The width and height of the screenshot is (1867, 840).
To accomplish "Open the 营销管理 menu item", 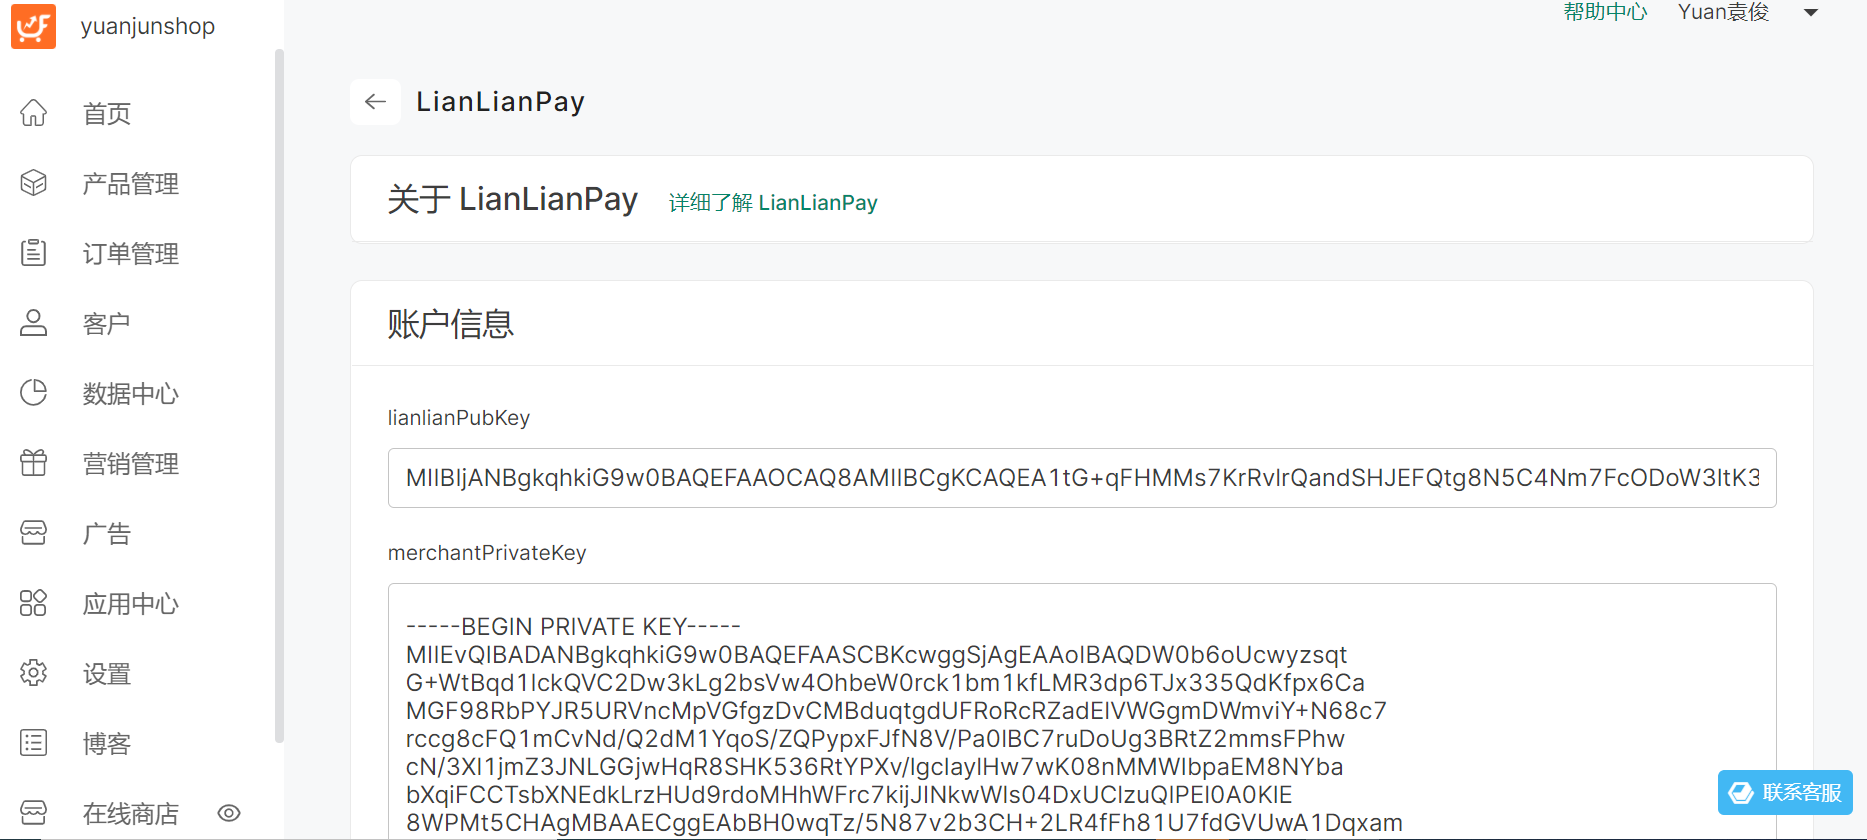I will click(x=131, y=463).
